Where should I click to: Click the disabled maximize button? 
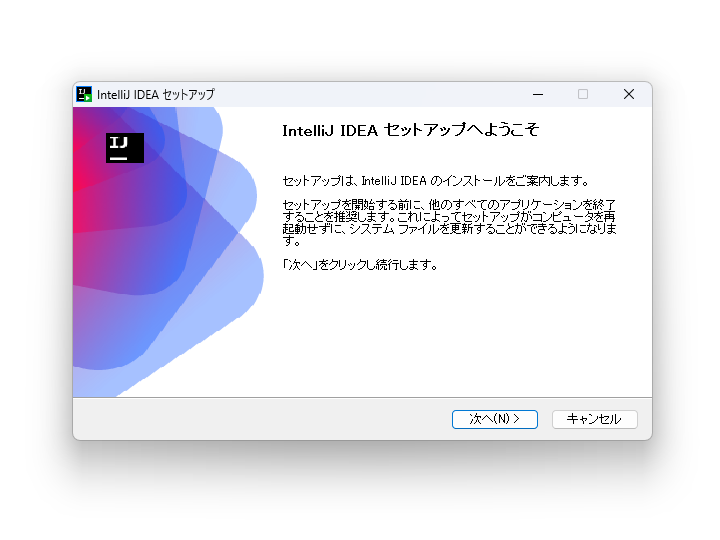(583, 95)
